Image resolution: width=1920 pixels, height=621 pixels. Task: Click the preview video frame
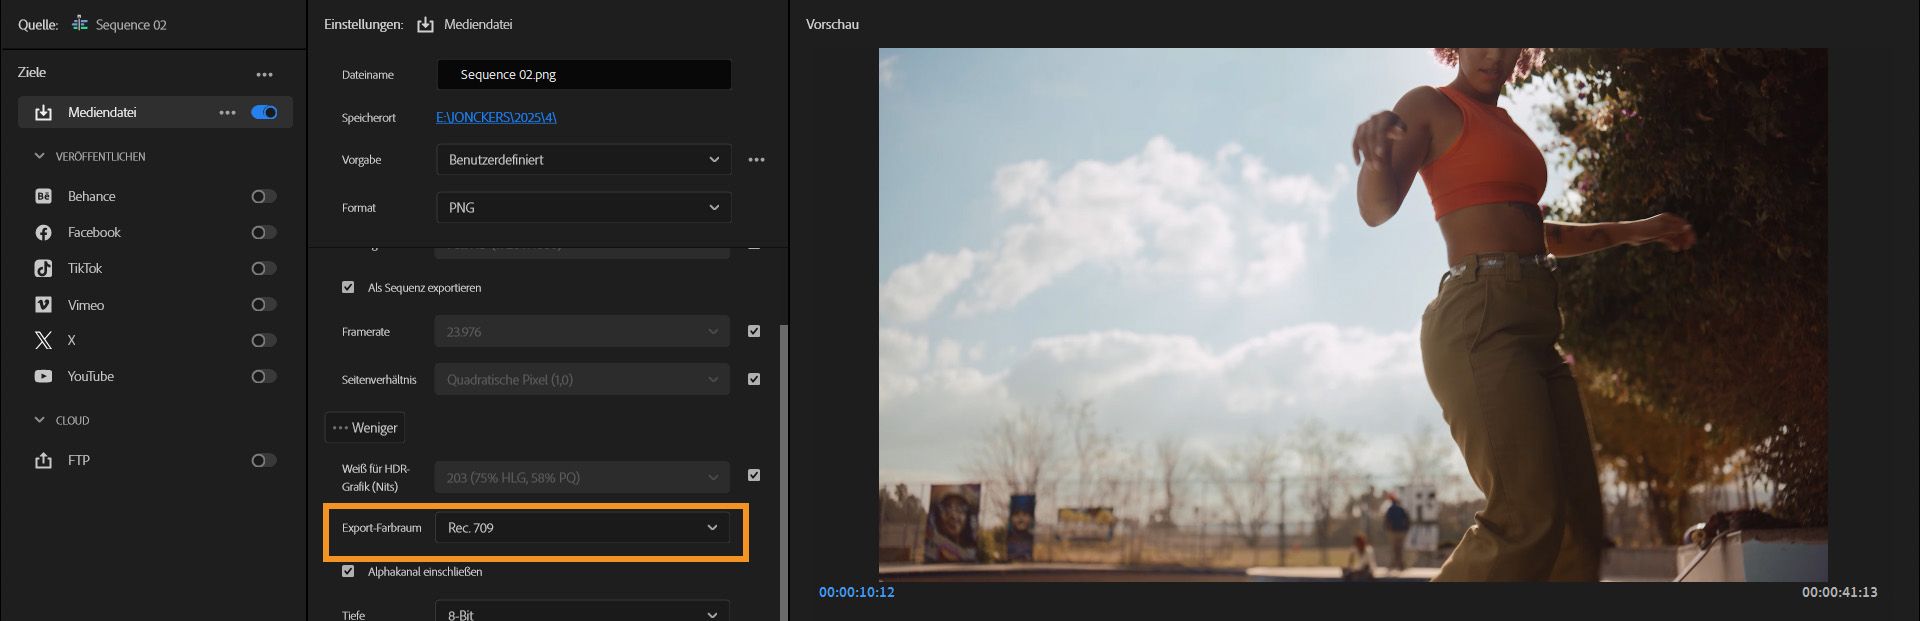1353,314
